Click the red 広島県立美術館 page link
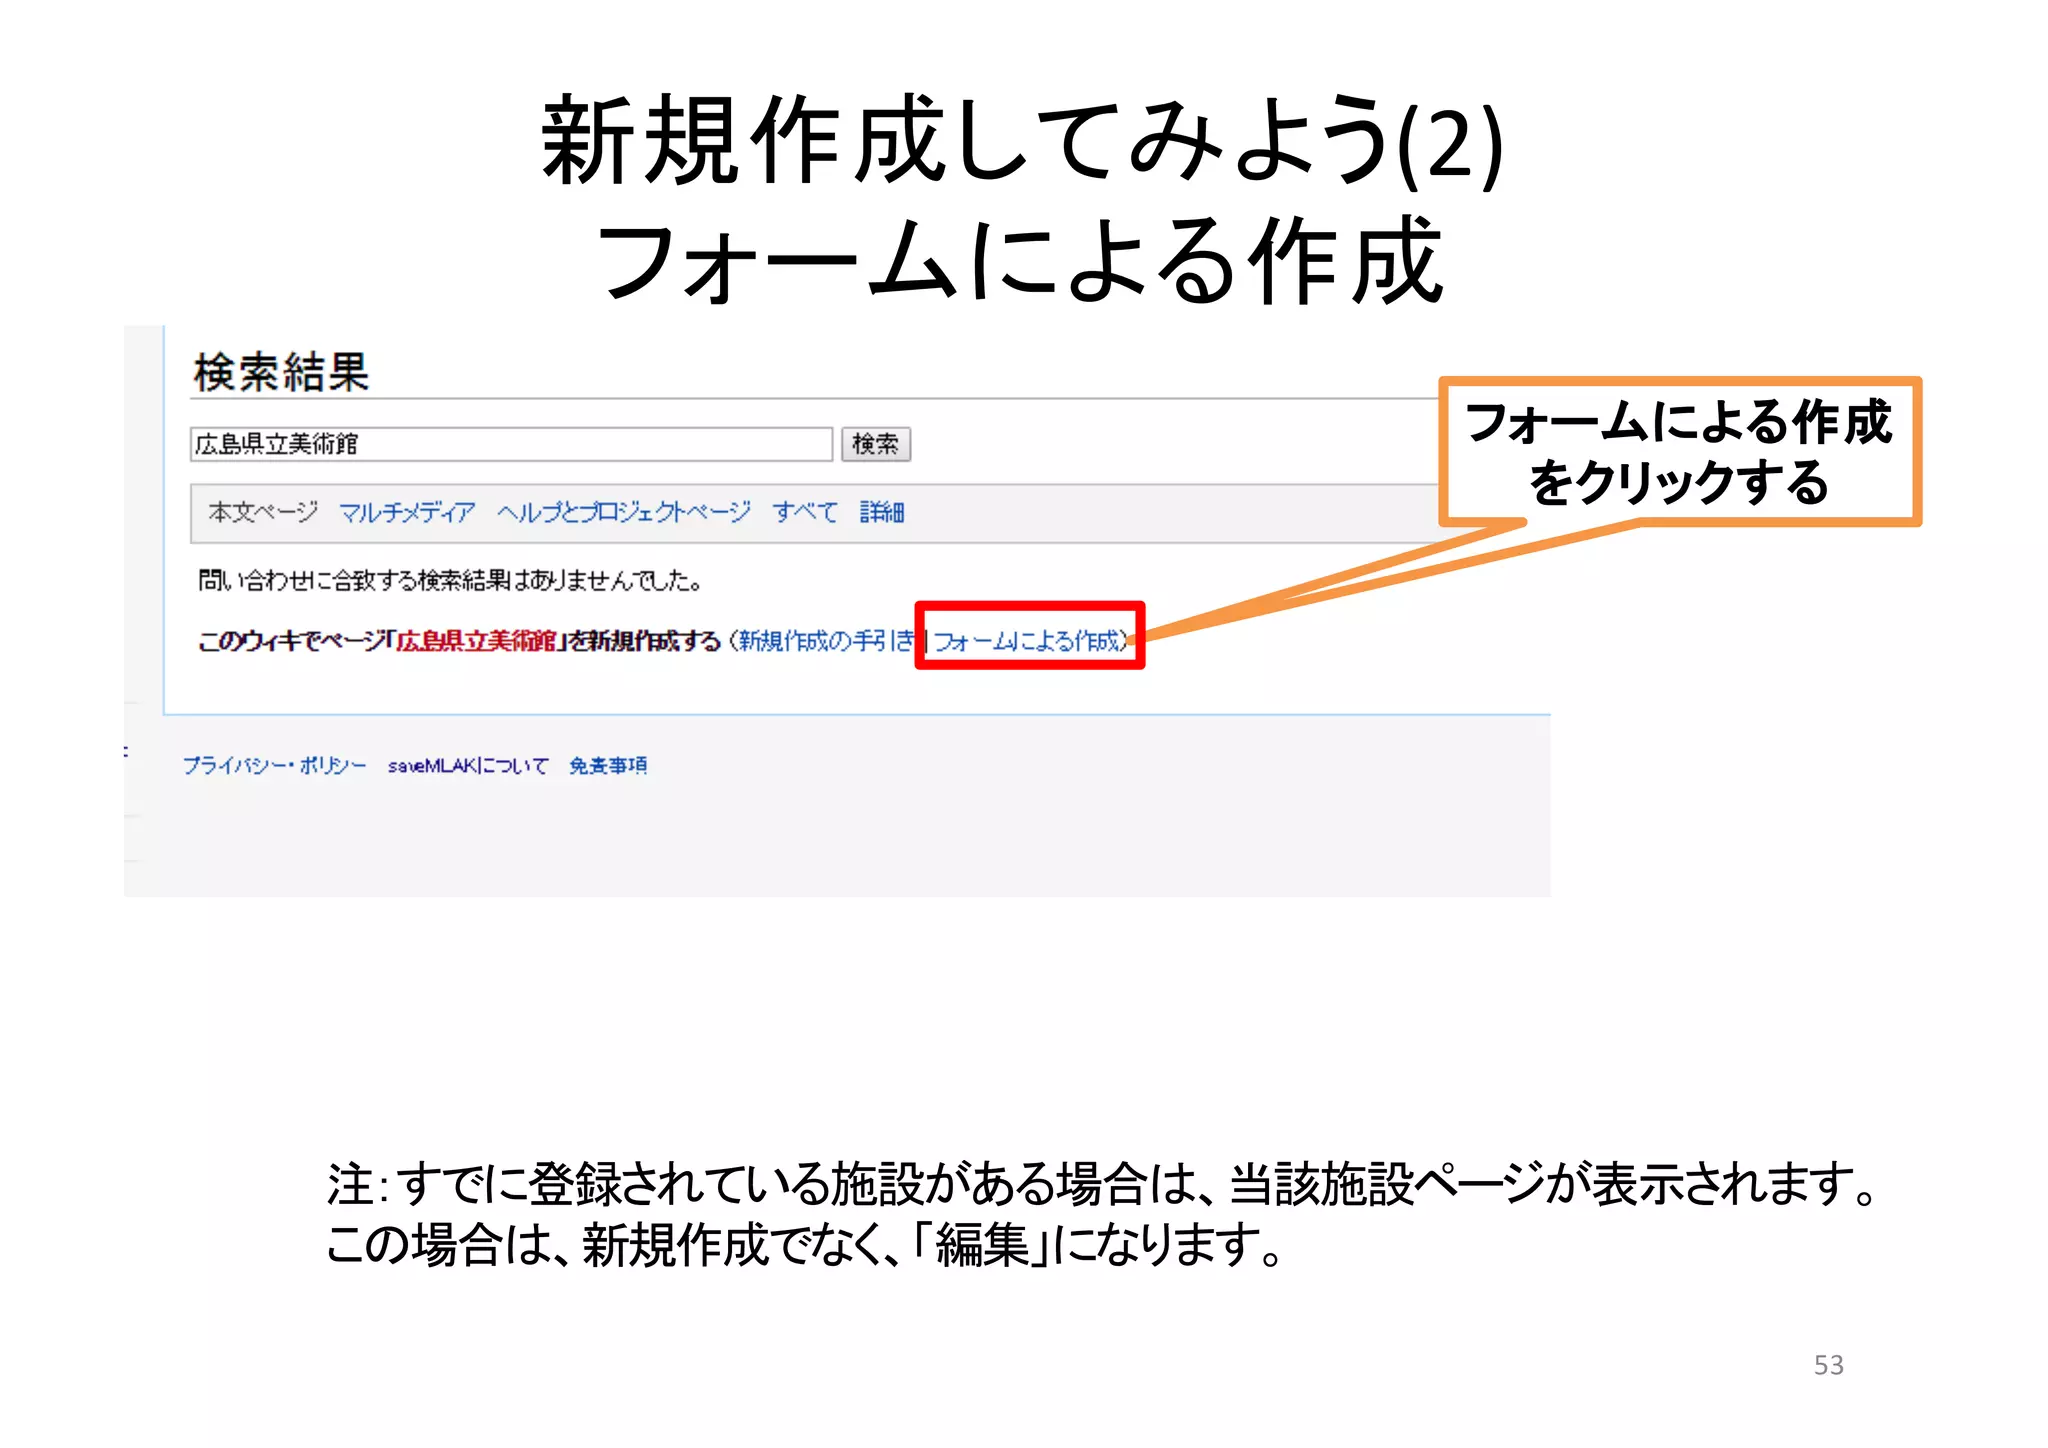 tap(476, 641)
